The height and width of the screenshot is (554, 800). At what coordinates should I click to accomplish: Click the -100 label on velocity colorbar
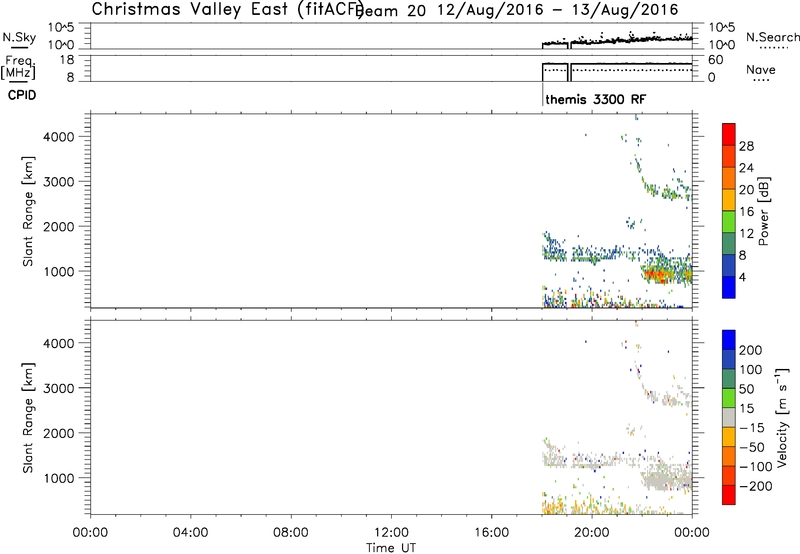click(x=756, y=467)
